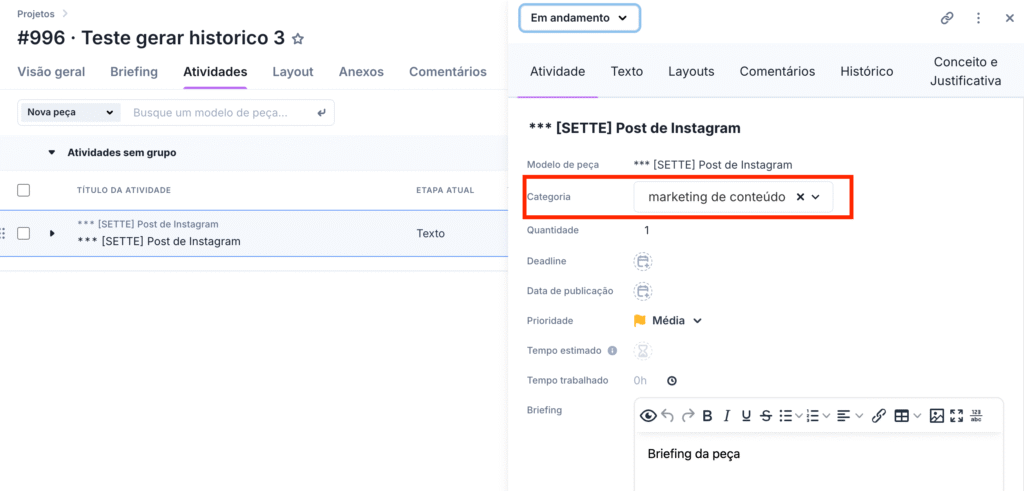The height and width of the screenshot is (491, 1024).
Task: Close the activity side panel
Action: (x=1010, y=18)
